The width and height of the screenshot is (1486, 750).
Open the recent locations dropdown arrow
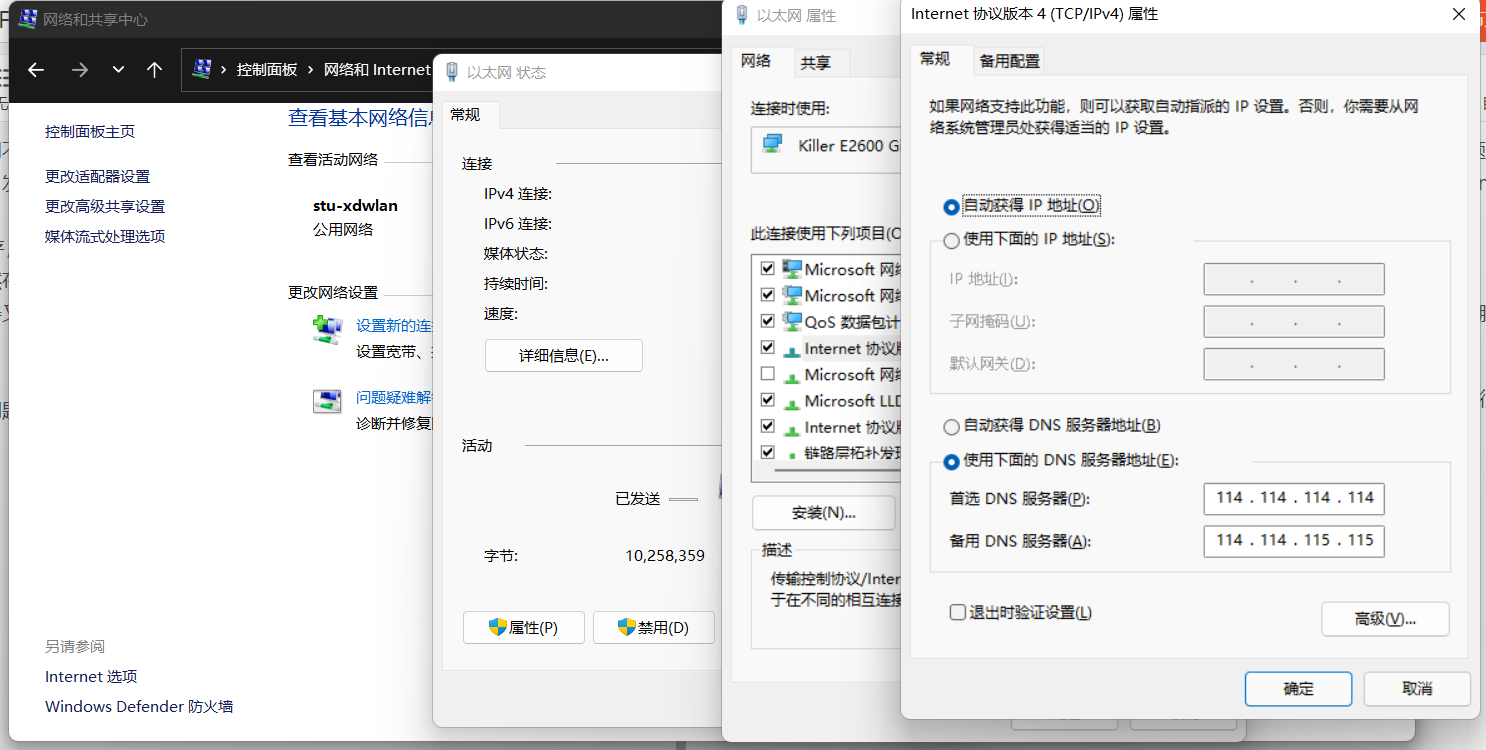tap(118, 69)
